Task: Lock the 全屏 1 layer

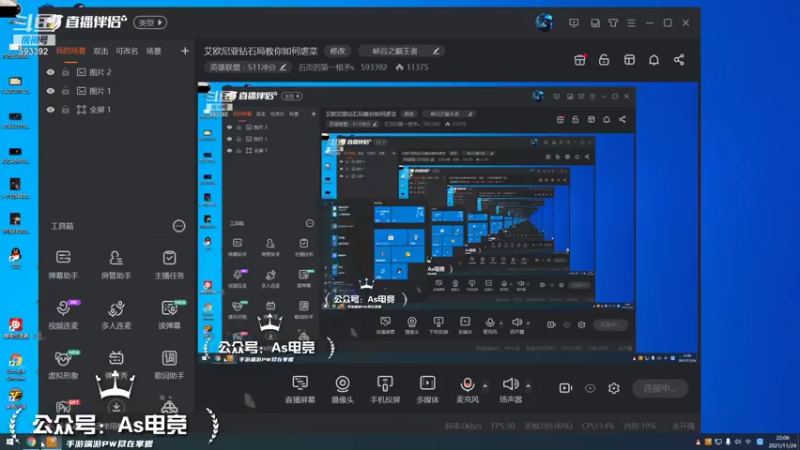Action: pos(65,110)
